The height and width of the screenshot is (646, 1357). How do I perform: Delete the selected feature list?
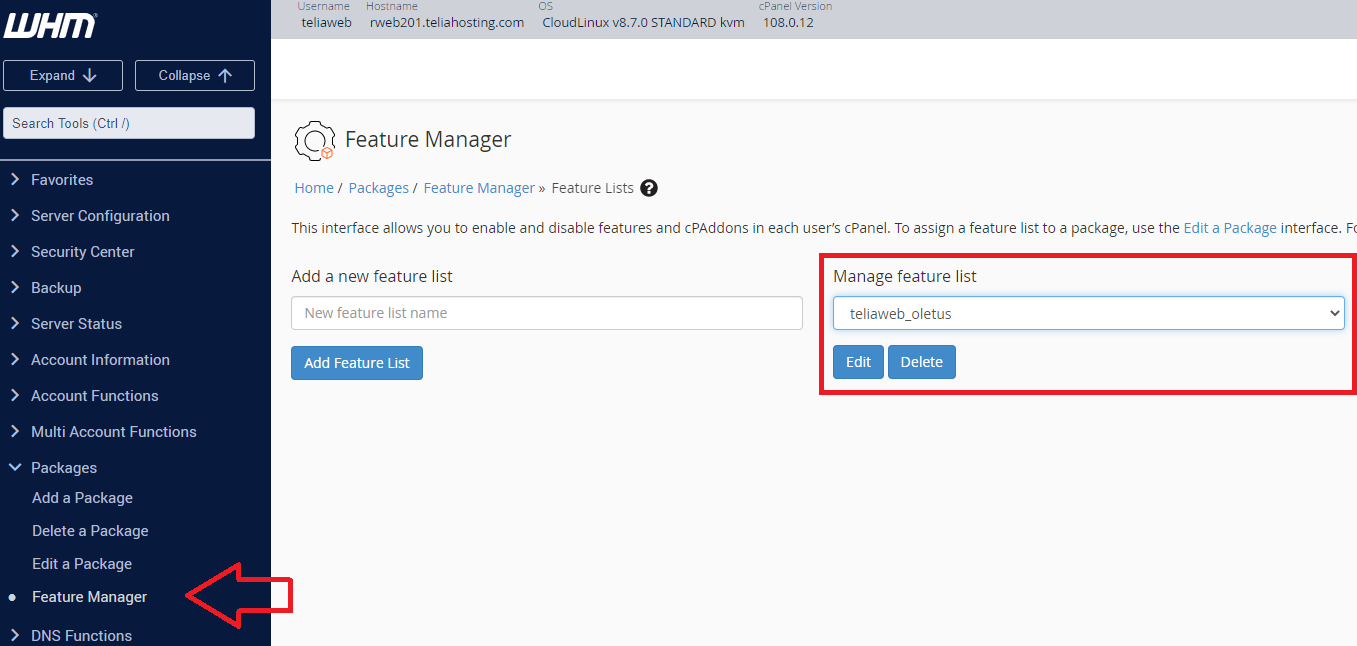[922, 362]
